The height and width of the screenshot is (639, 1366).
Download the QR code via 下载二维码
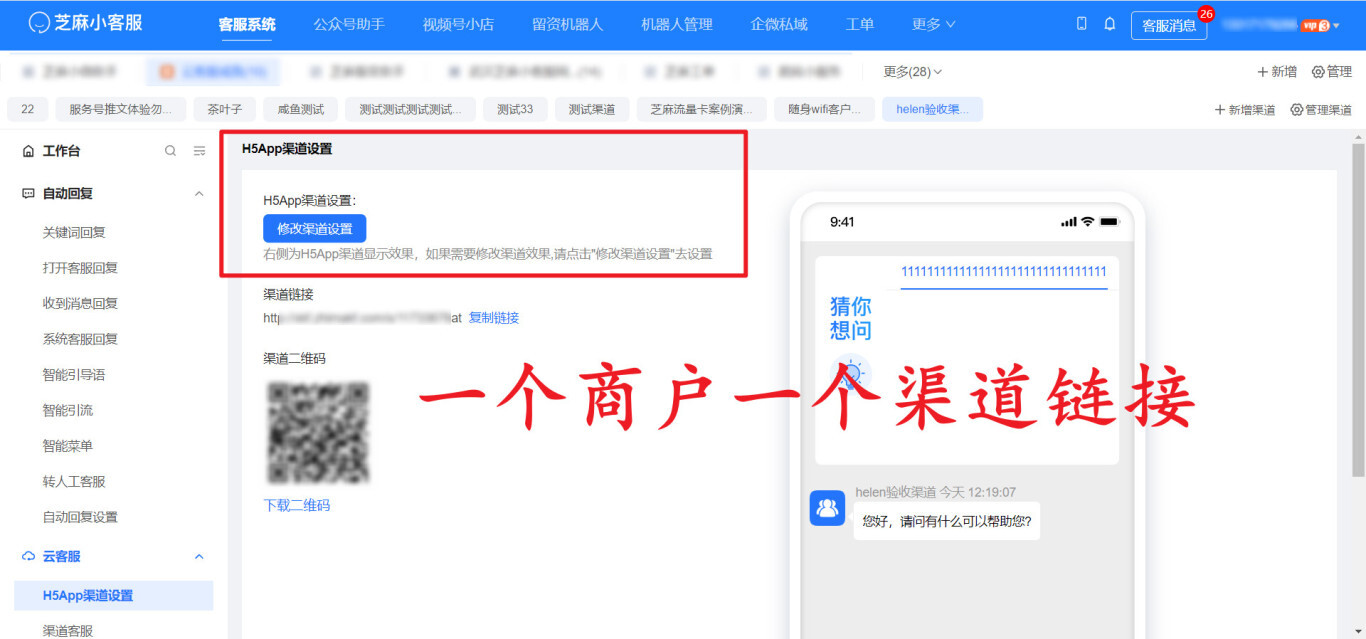pos(296,505)
